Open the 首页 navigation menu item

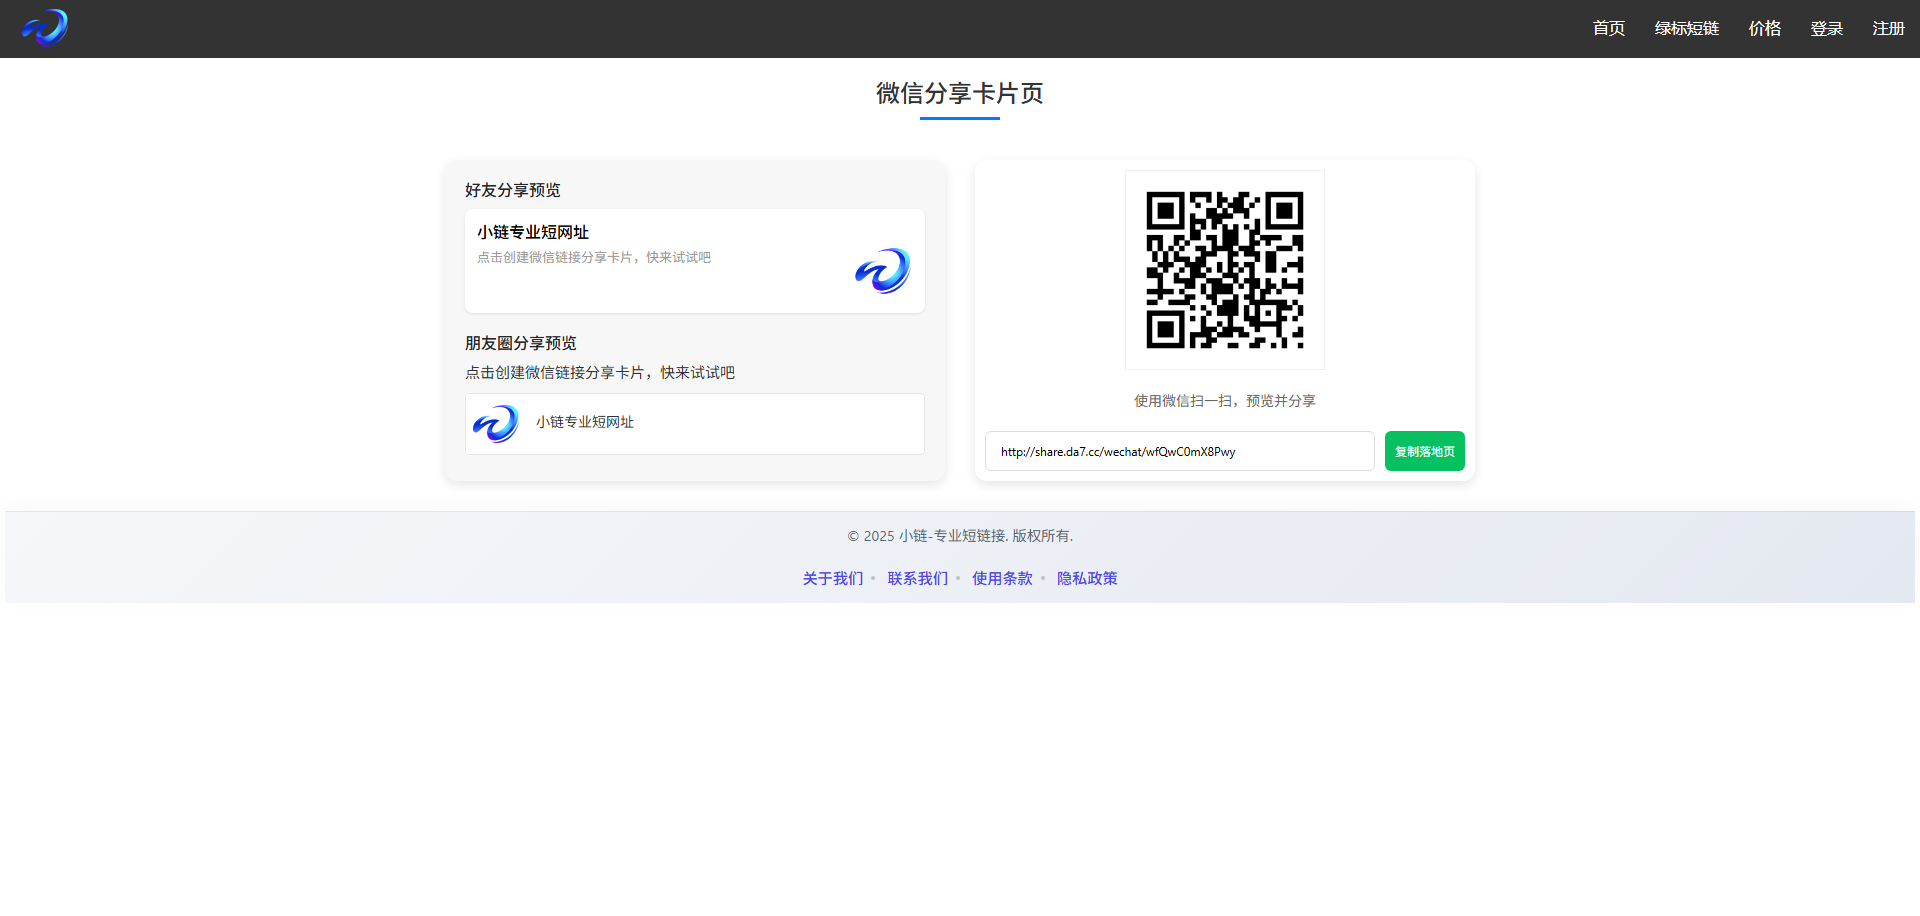tap(1608, 28)
